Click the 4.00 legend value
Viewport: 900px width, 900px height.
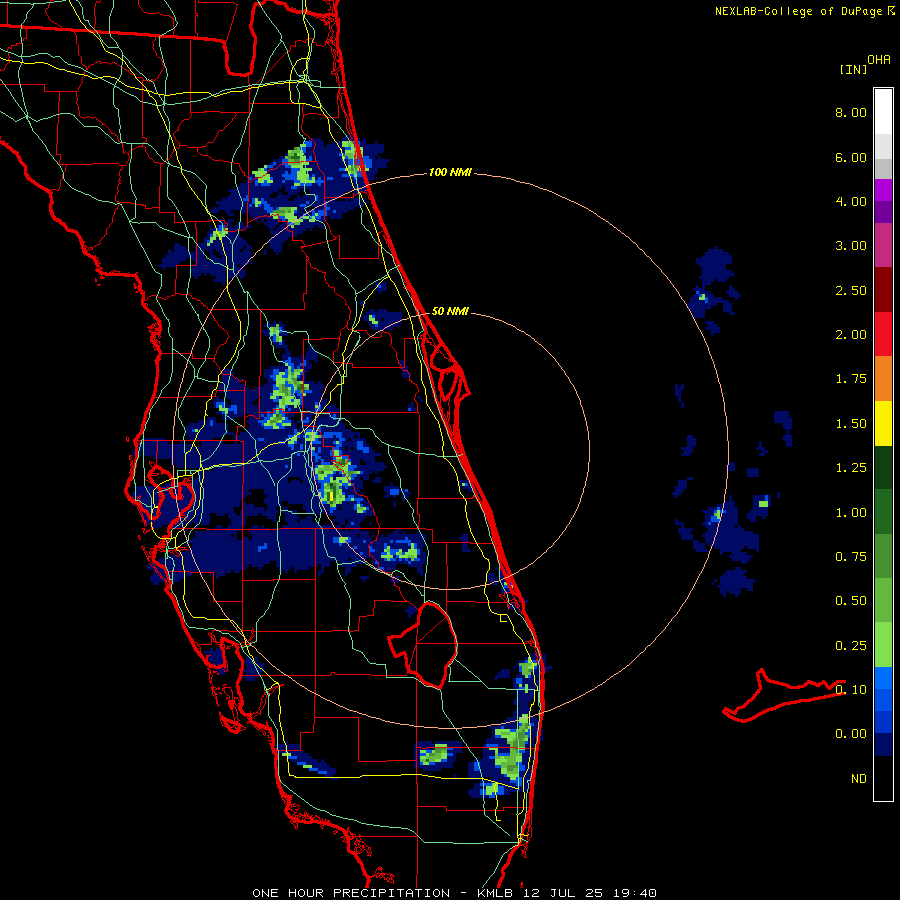tap(851, 201)
